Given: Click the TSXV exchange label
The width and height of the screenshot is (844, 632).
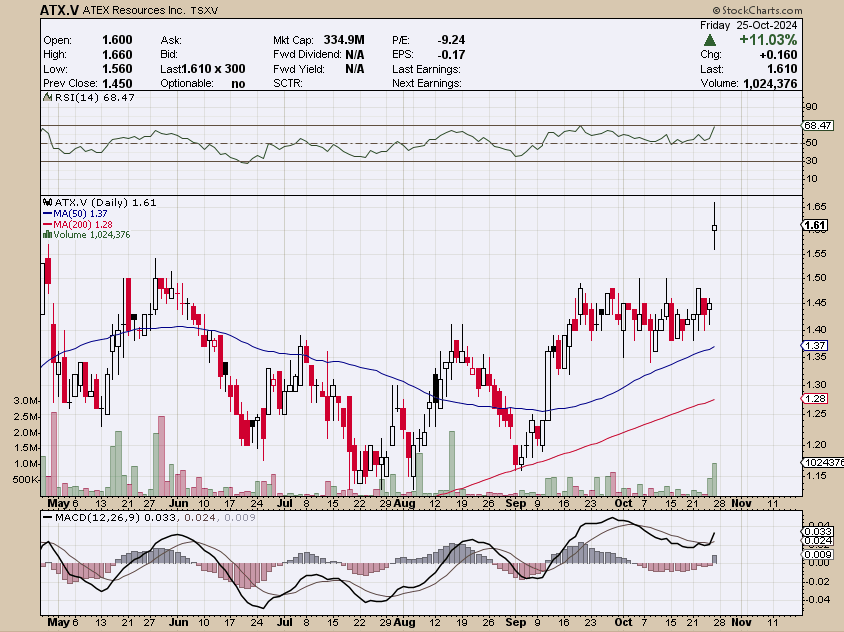Looking at the screenshot, I should pyautogui.click(x=203, y=10).
